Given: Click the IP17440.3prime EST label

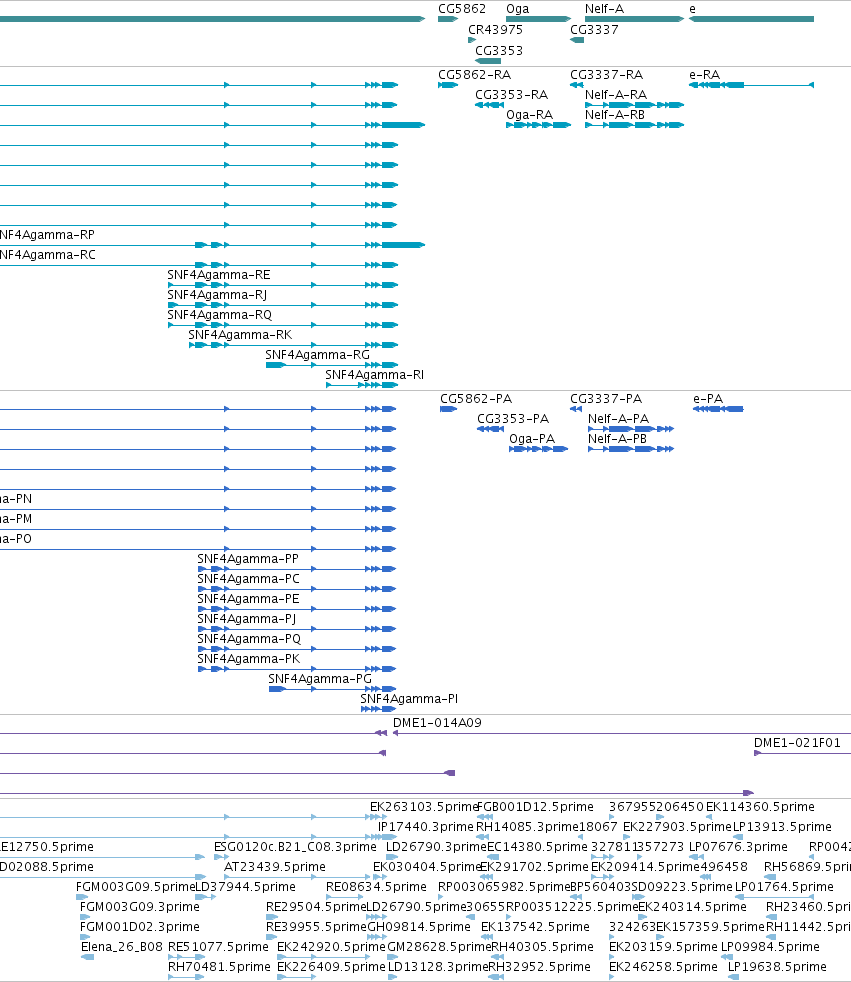Looking at the screenshot, I should point(426,827).
